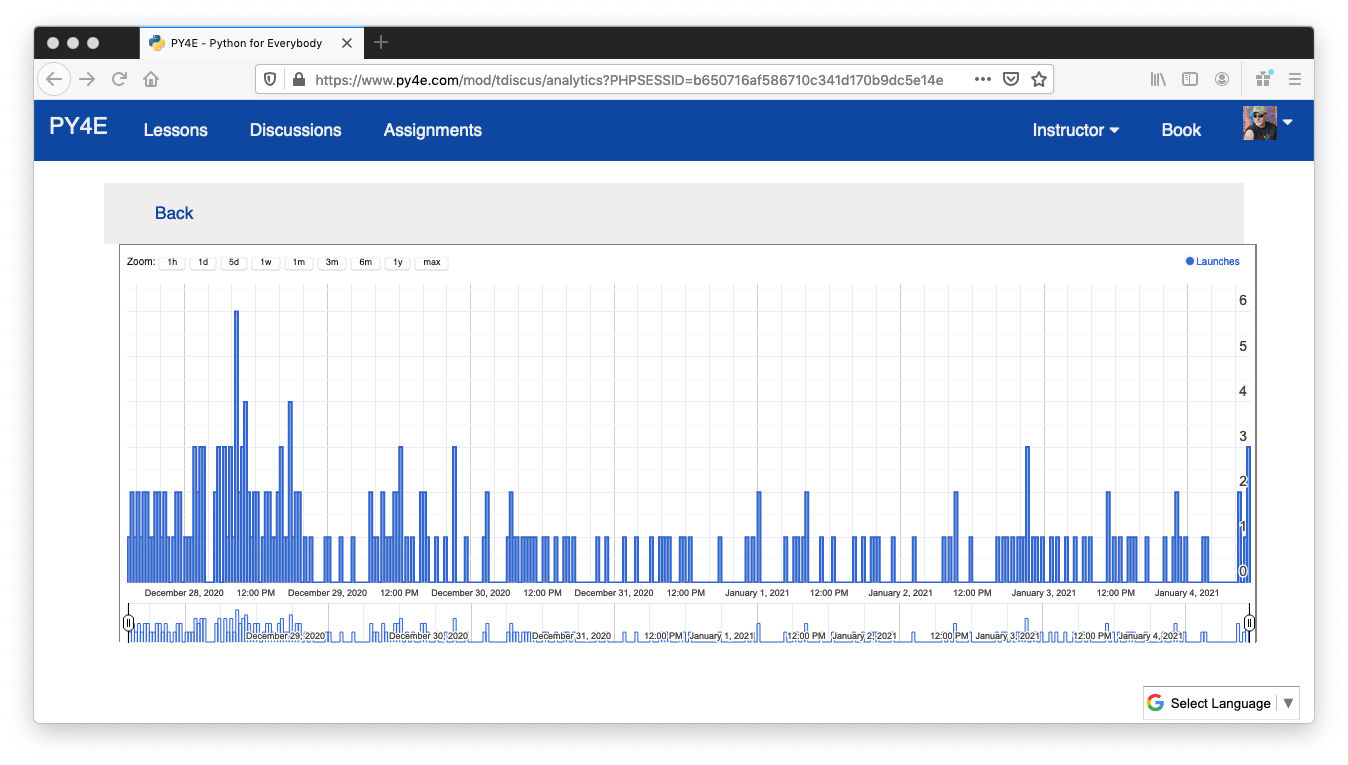Viewport: 1348px width, 765px height.
Task: Open the Firefox library icon
Action: (1158, 79)
